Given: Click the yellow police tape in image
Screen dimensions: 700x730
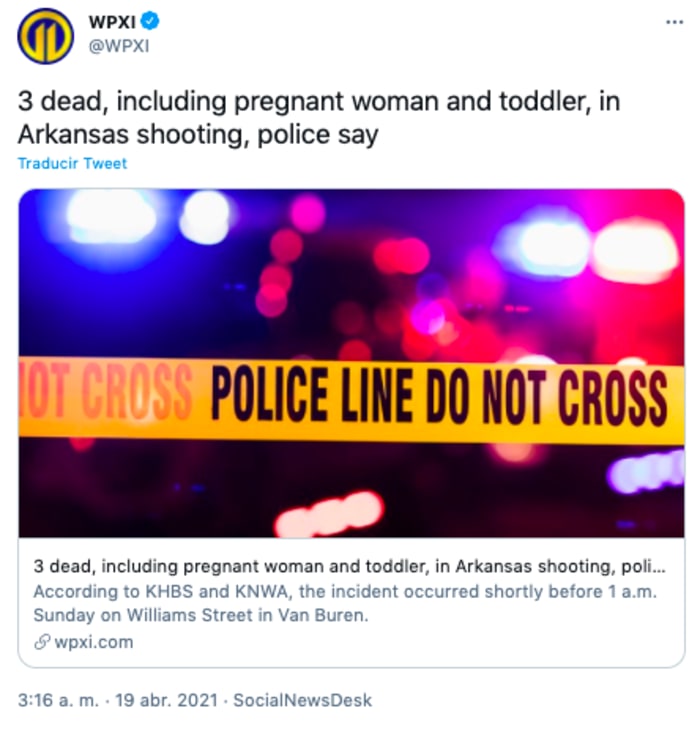Looking at the screenshot, I should point(351,401).
